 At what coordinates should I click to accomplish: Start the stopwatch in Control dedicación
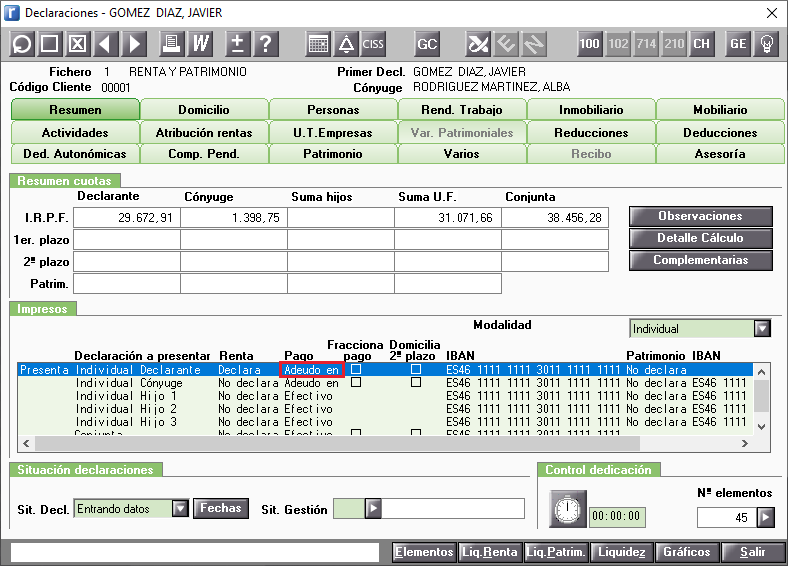coord(568,509)
